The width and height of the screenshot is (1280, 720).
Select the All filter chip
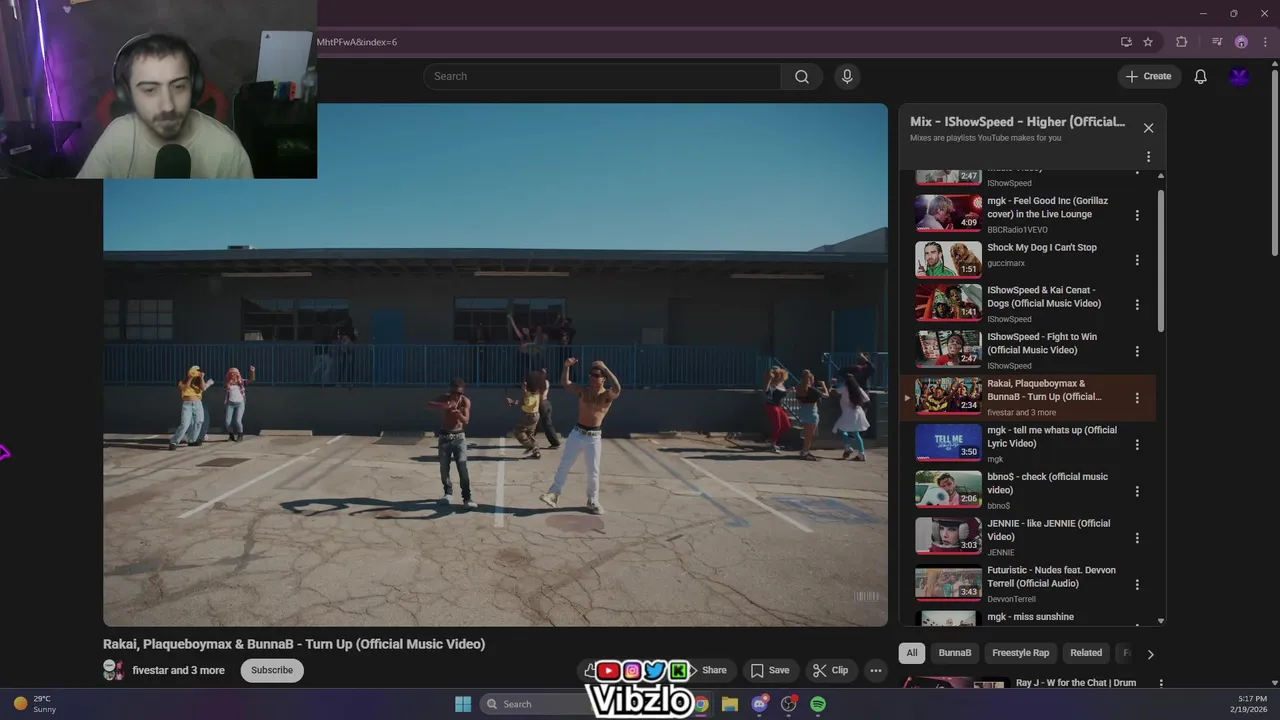912,653
